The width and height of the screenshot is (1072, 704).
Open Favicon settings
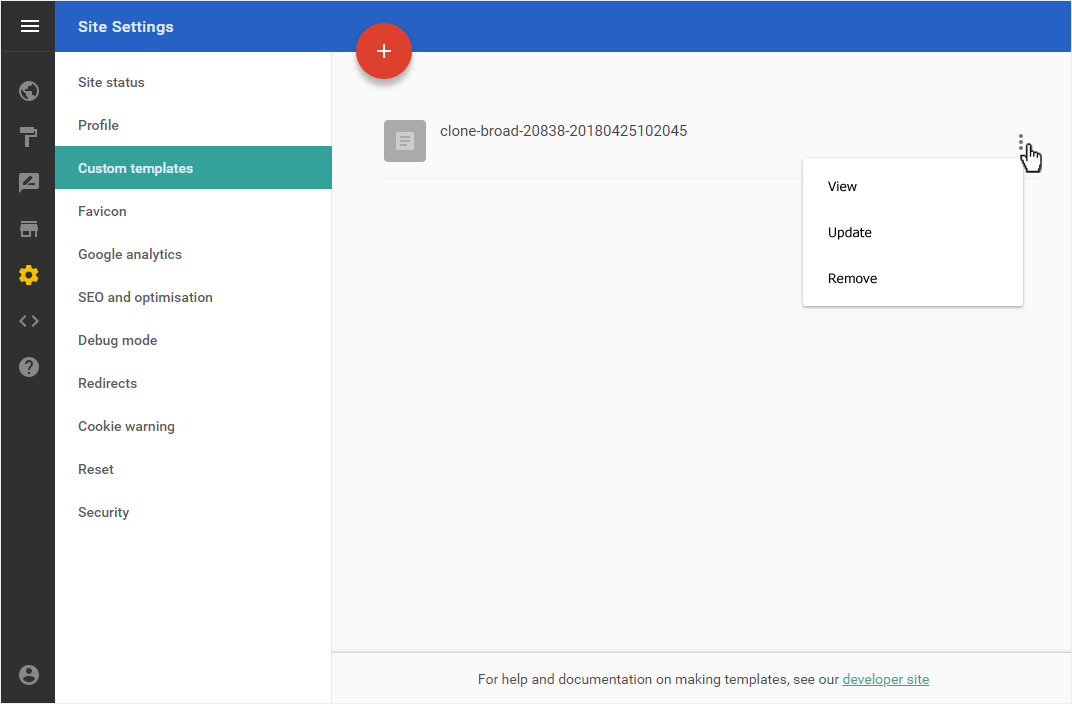[x=193, y=211]
